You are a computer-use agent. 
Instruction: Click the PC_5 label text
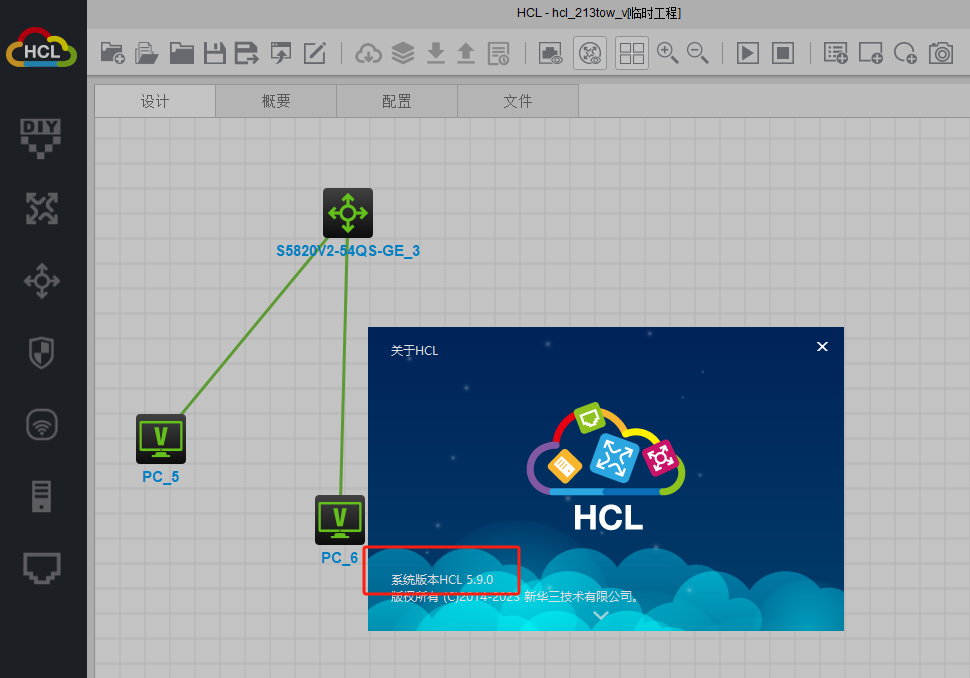click(x=161, y=477)
